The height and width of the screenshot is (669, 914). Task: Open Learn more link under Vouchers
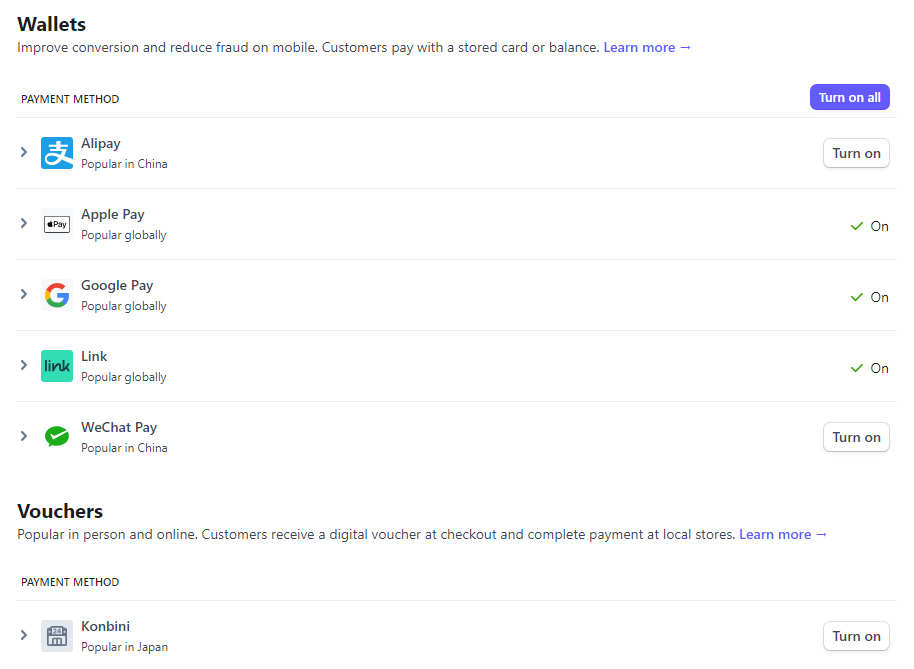point(783,534)
